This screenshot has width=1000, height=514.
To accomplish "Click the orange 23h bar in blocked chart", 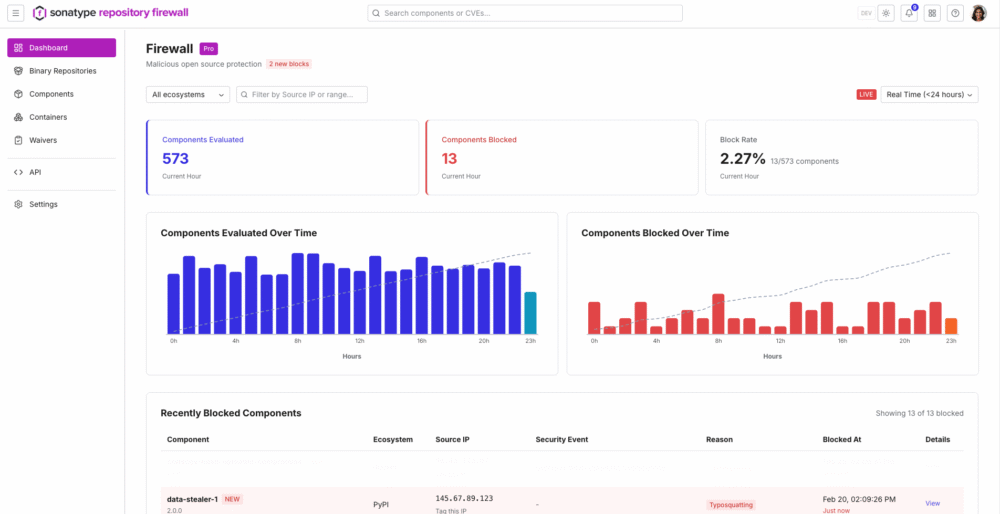I will tap(951, 326).
